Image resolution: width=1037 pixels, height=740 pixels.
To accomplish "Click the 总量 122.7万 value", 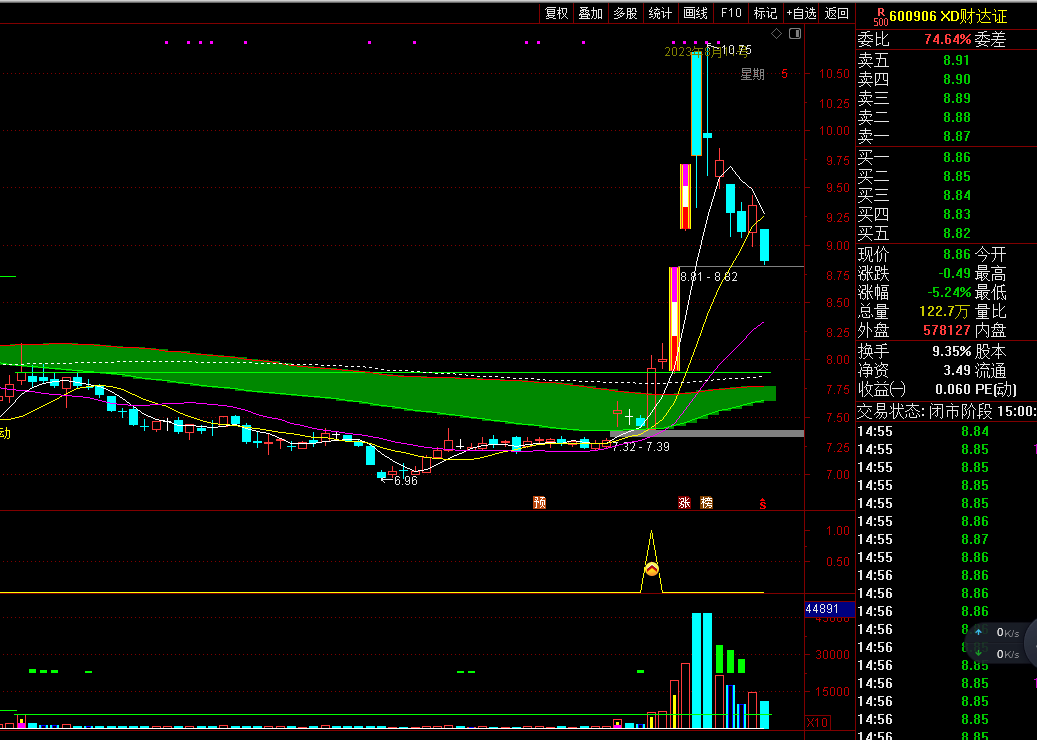I will tap(944, 311).
